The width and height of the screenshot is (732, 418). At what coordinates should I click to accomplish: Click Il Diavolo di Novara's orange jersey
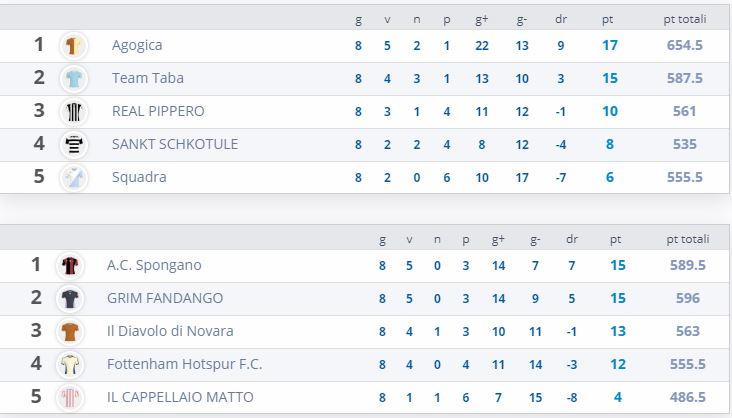(x=70, y=331)
